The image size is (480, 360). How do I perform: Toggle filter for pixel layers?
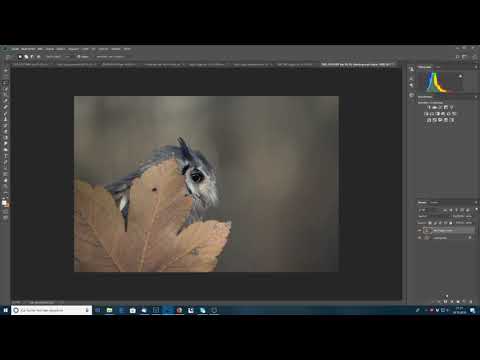pyautogui.click(x=446, y=210)
